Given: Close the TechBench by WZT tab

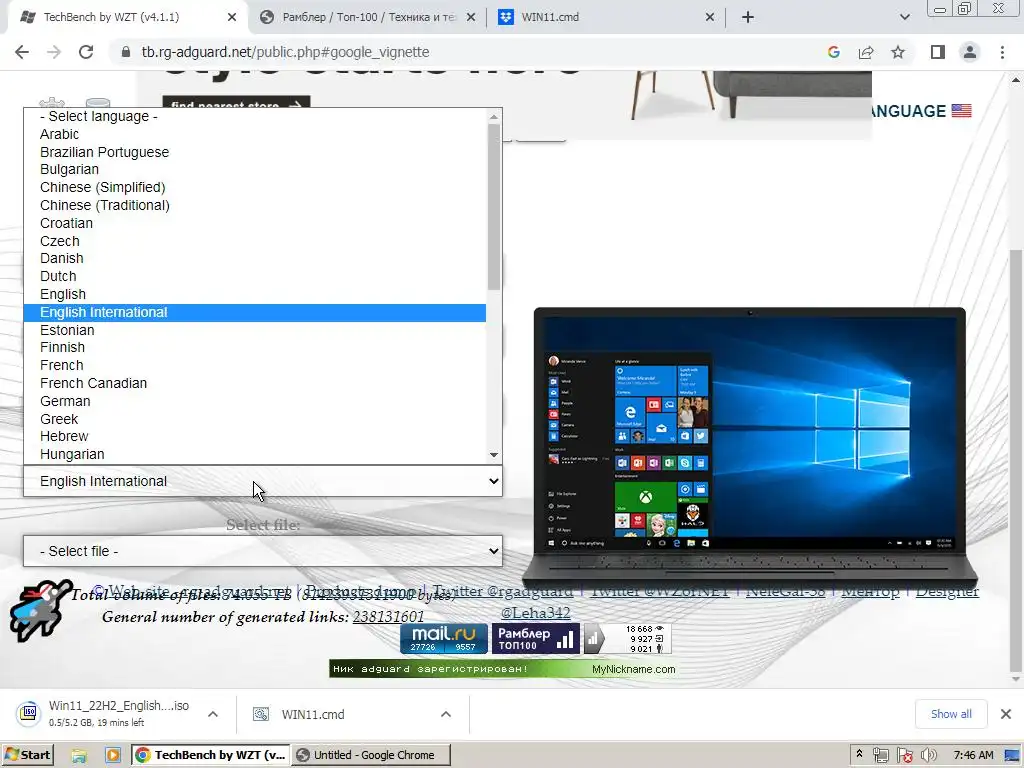Looking at the screenshot, I should click(x=232, y=17).
